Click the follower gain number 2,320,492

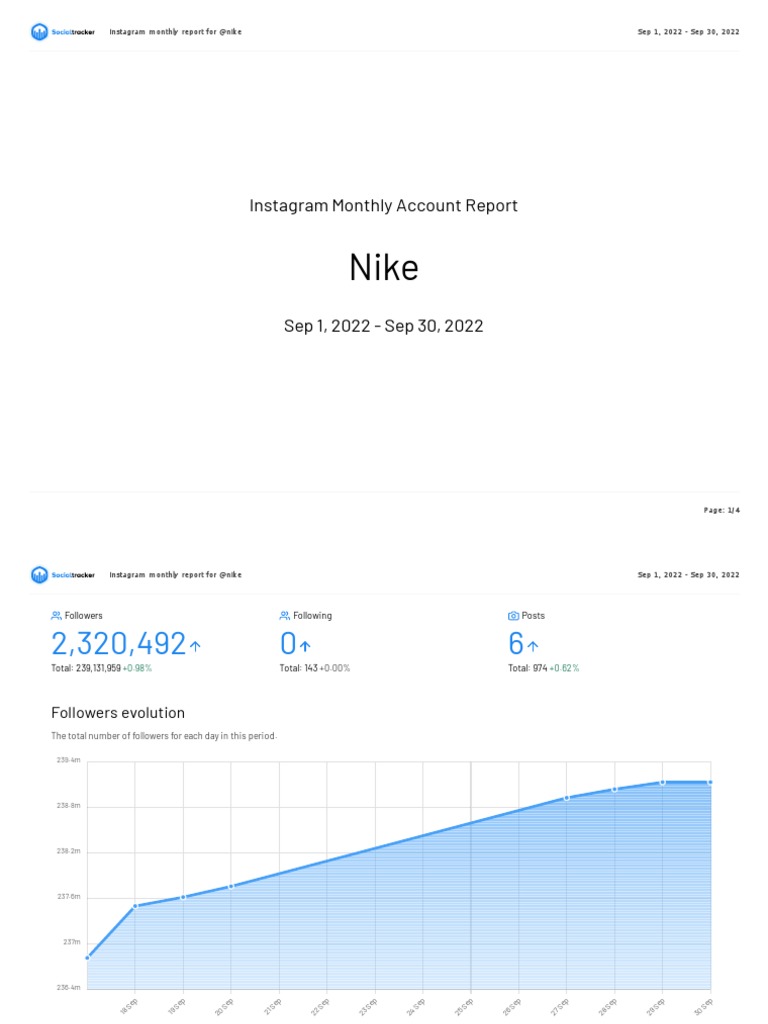click(118, 644)
